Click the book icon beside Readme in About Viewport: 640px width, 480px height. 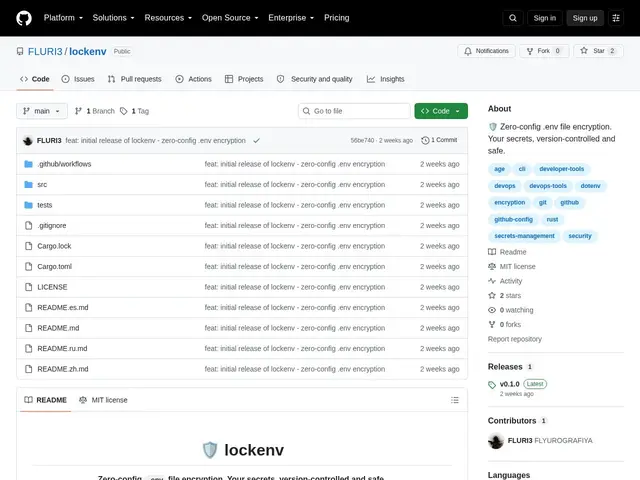492,252
